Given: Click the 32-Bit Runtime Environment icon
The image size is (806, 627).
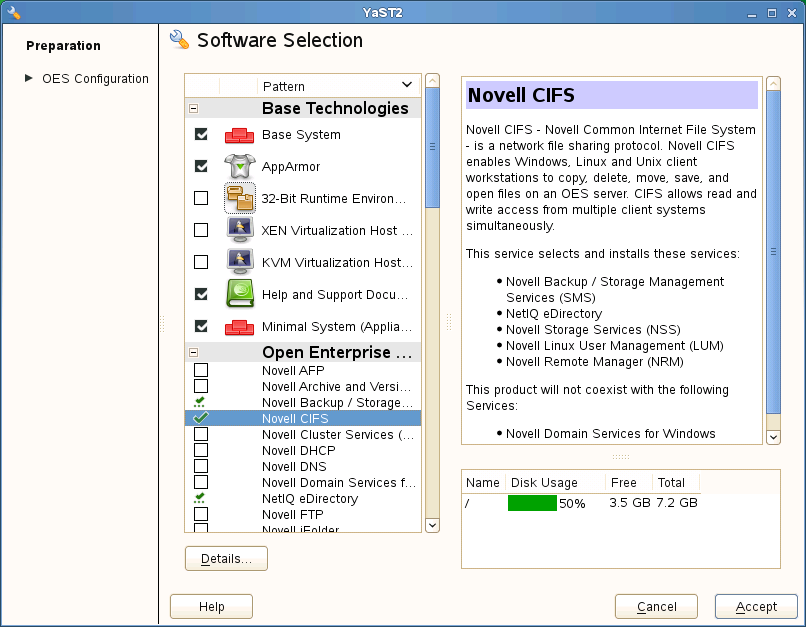Looking at the screenshot, I should tap(240, 199).
